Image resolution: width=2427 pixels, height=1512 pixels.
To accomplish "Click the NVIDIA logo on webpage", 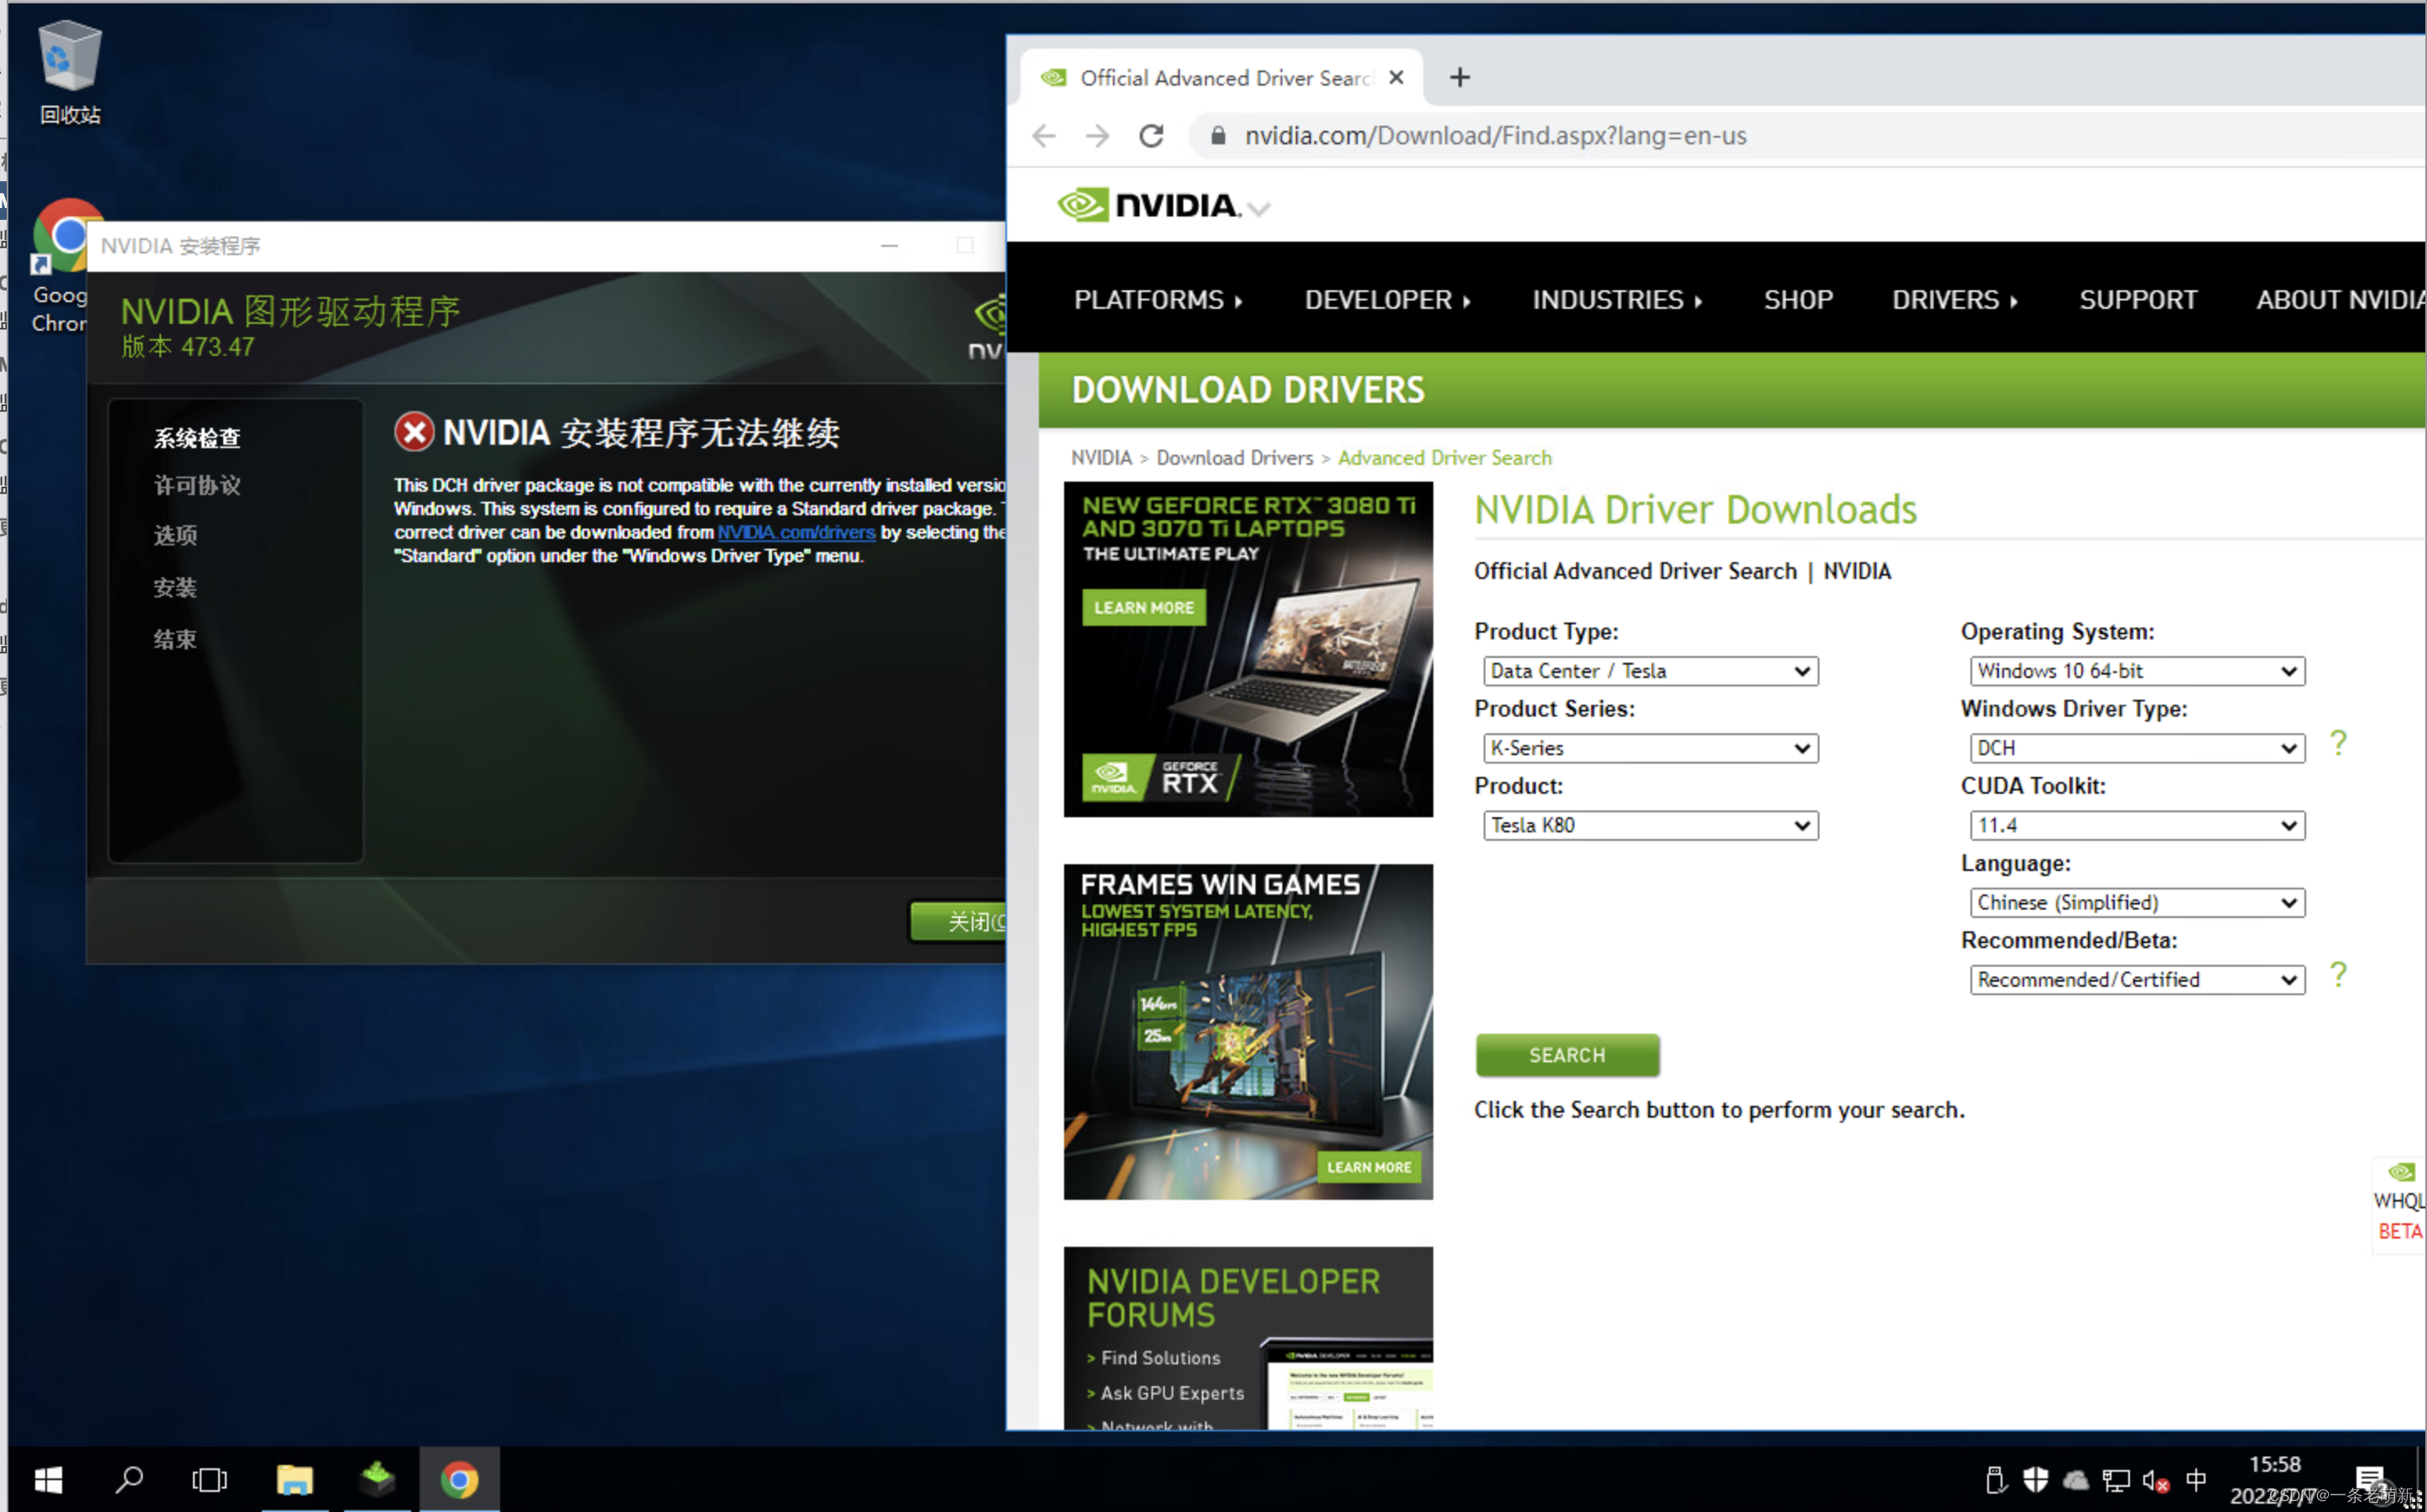I will tap(1147, 205).
